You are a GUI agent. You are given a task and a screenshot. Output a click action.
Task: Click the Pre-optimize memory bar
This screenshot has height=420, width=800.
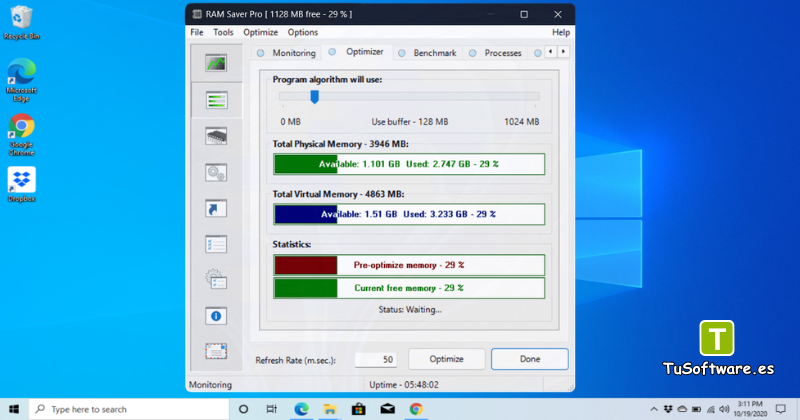(409, 265)
